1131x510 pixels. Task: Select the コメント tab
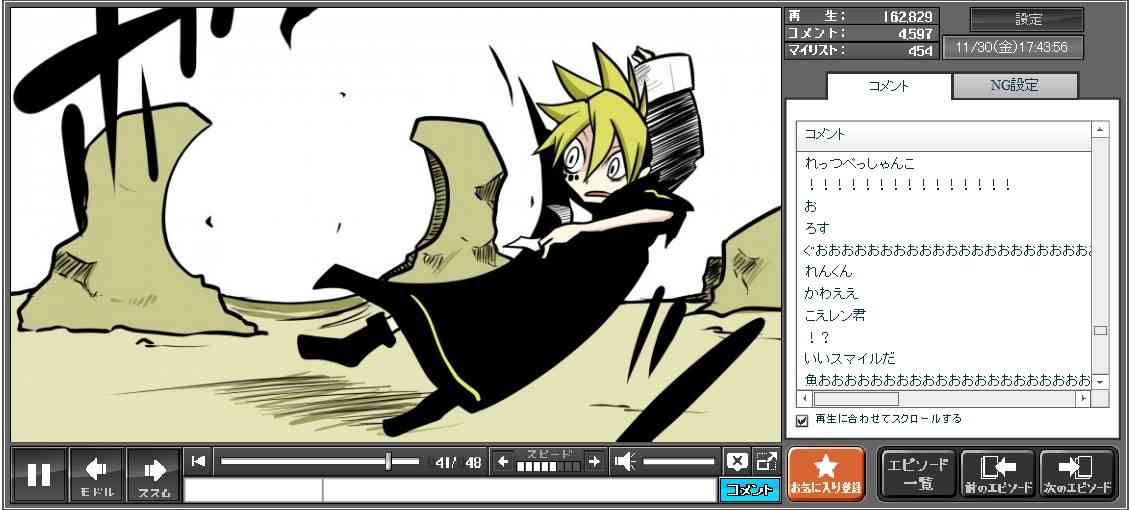pyautogui.click(x=888, y=86)
